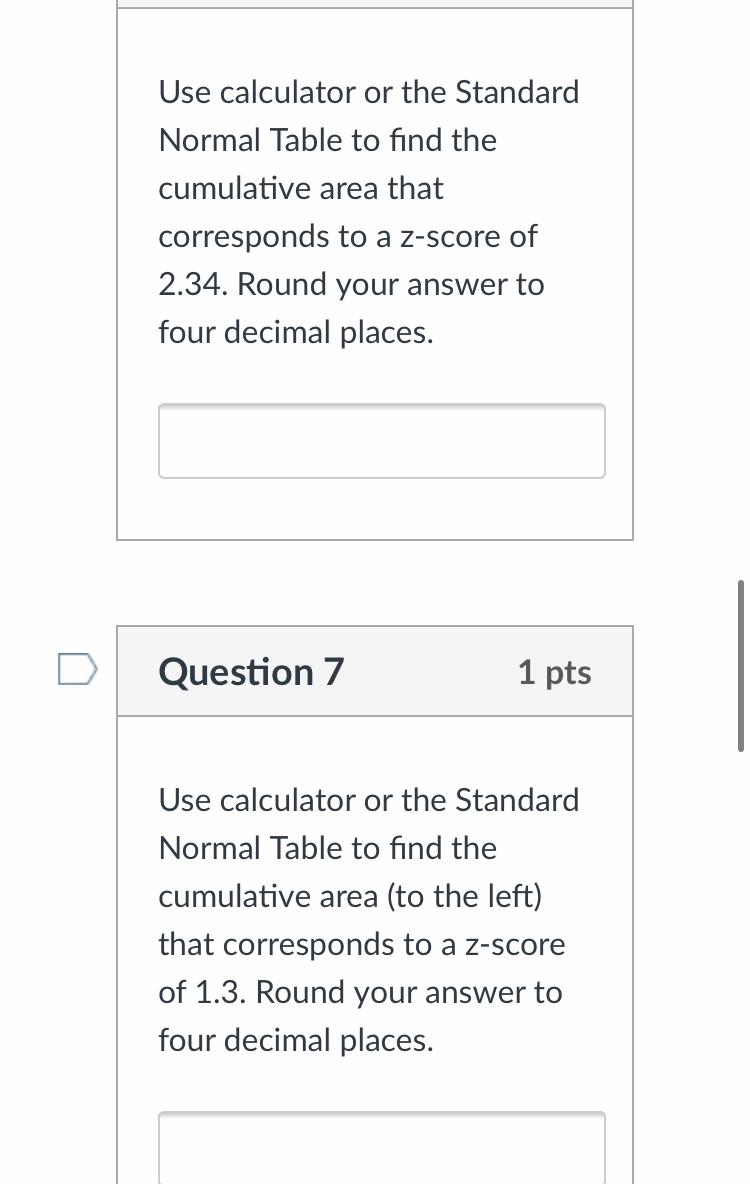
Task: Click the Question 7 heading text
Action: [x=251, y=672]
